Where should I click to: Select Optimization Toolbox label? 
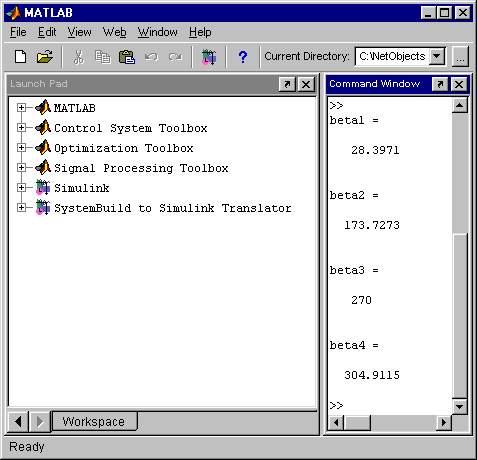tap(124, 148)
